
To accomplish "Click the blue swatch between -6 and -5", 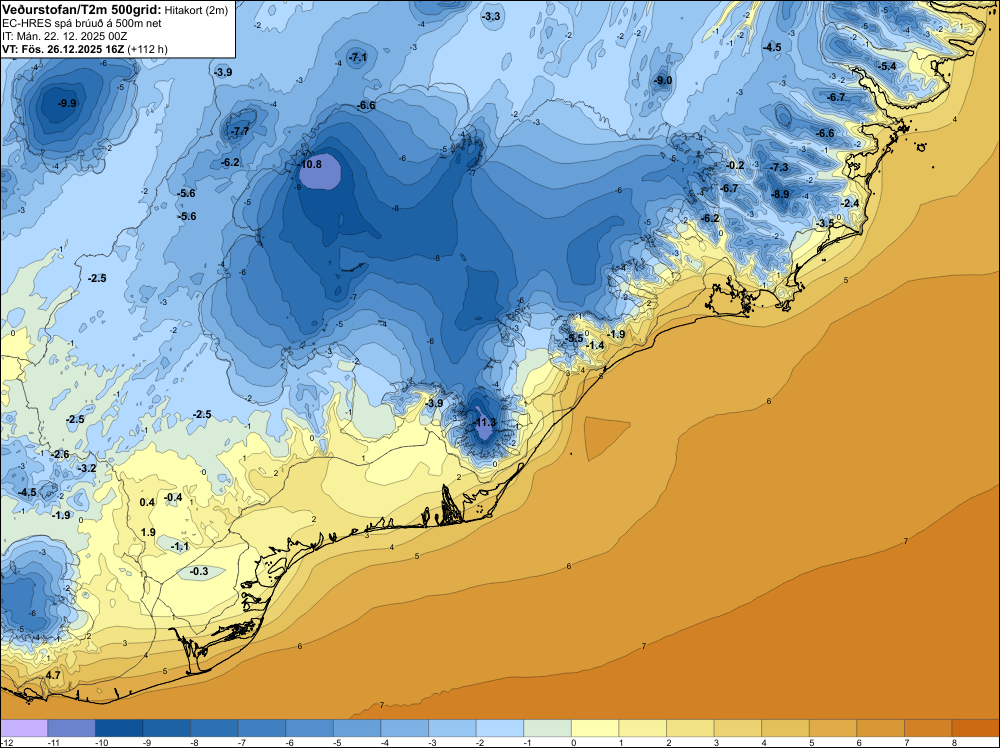I will tap(309, 728).
